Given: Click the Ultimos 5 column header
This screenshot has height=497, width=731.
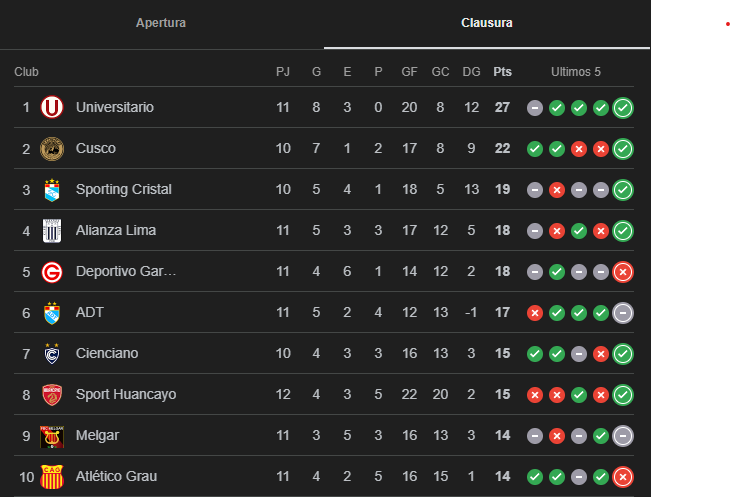Looking at the screenshot, I should click(x=576, y=72).
